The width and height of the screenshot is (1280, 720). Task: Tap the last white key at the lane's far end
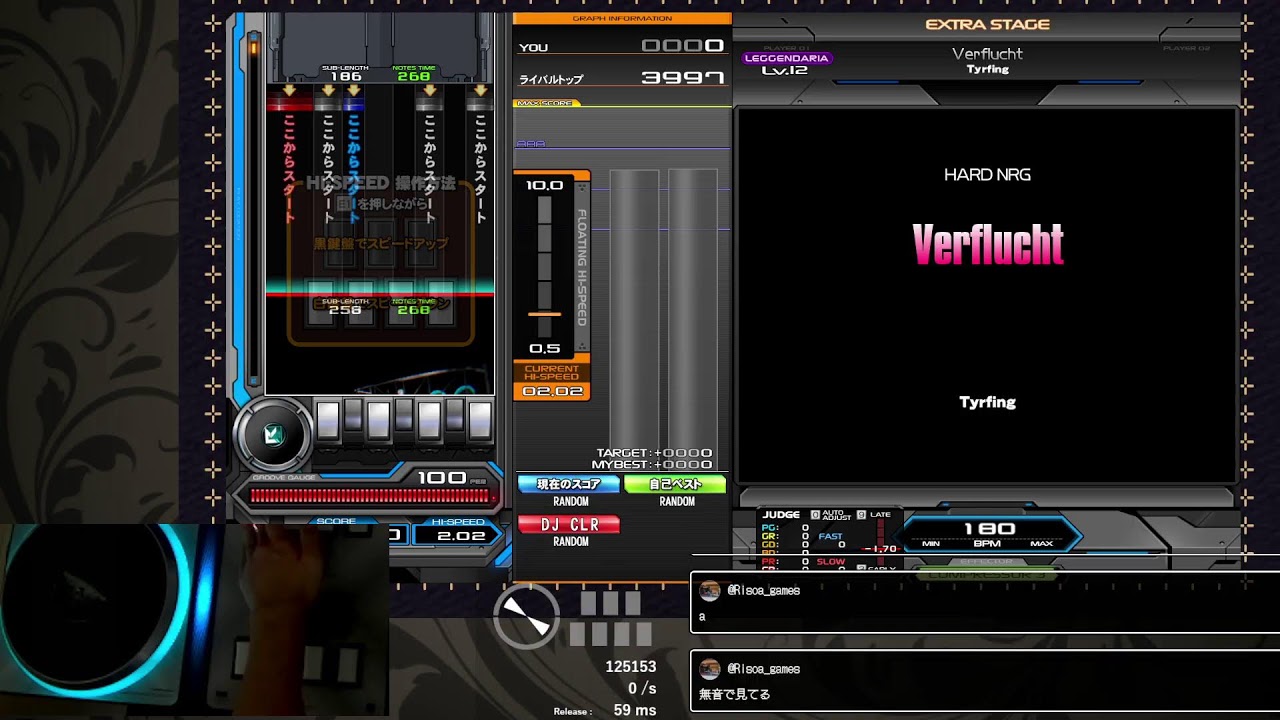[x=480, y=420]
